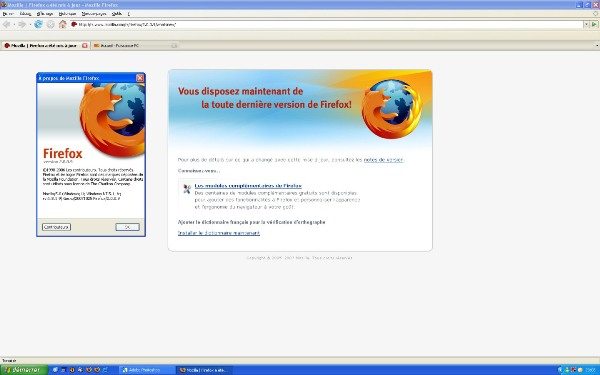Viewport: 600px width, 375px height.
Task: Open the Outils menu
Action: [x=117, y=14]
